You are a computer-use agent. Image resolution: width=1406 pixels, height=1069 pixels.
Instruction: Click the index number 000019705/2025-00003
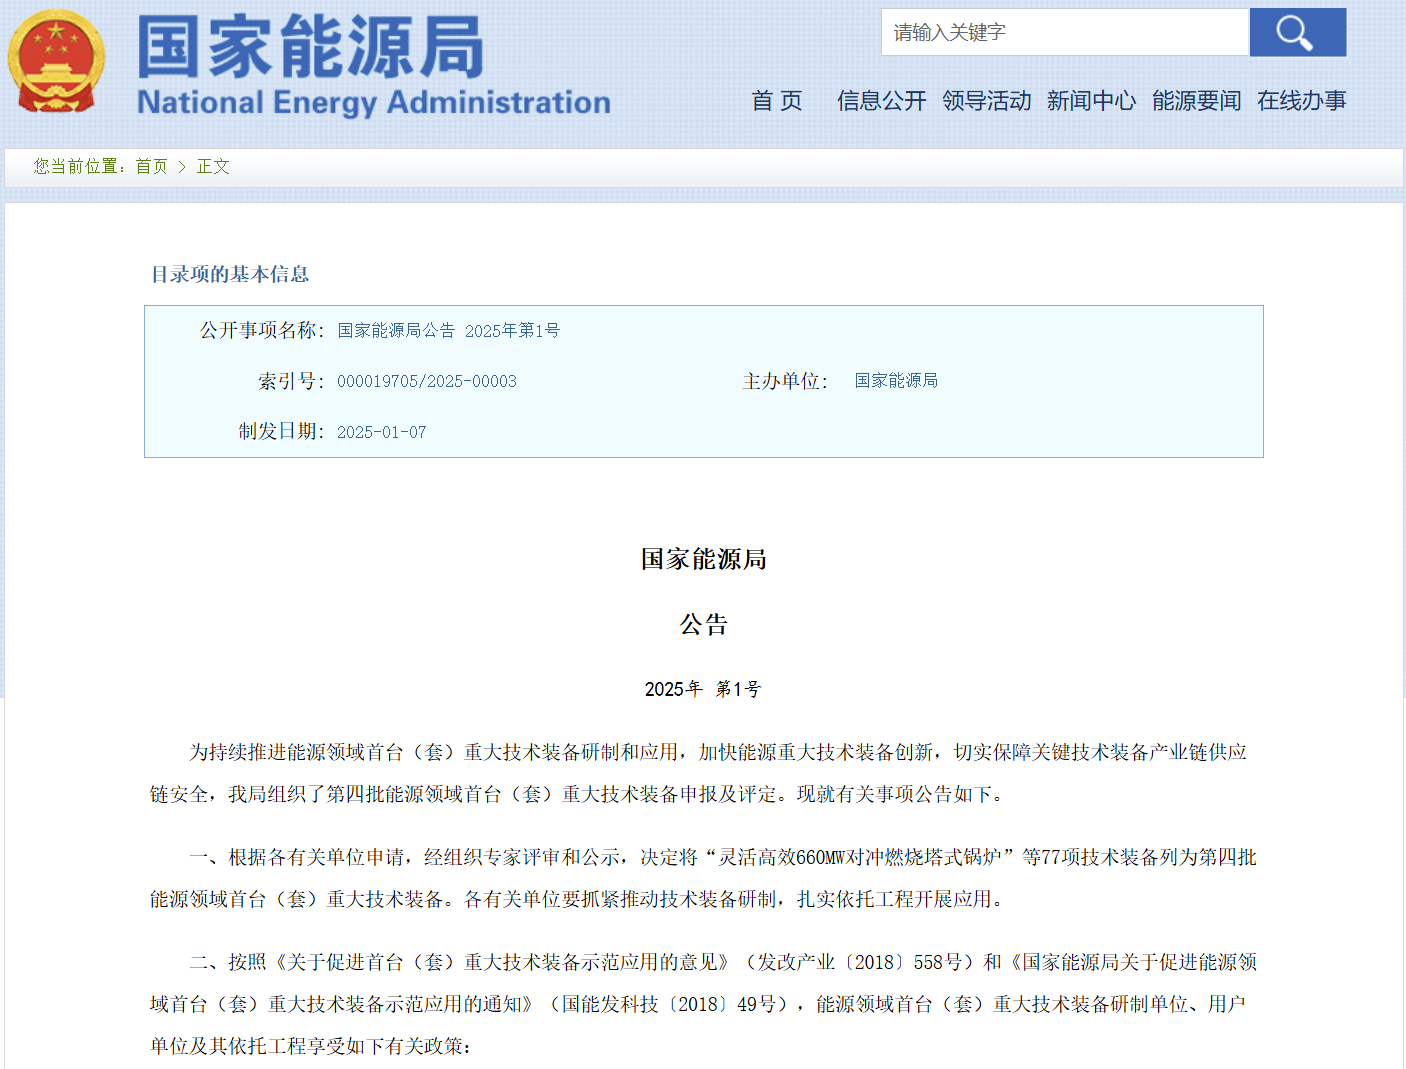coord(427,381)
